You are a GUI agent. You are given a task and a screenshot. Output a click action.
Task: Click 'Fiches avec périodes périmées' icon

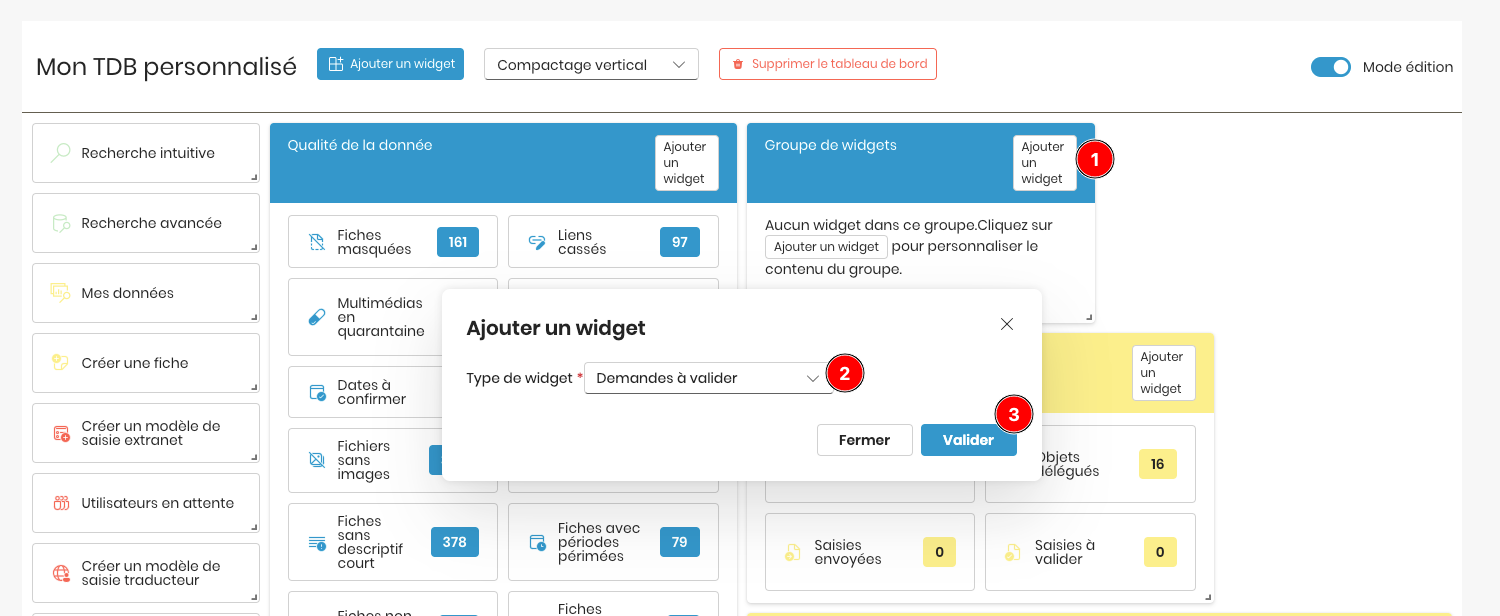click(x=537, y=543)
